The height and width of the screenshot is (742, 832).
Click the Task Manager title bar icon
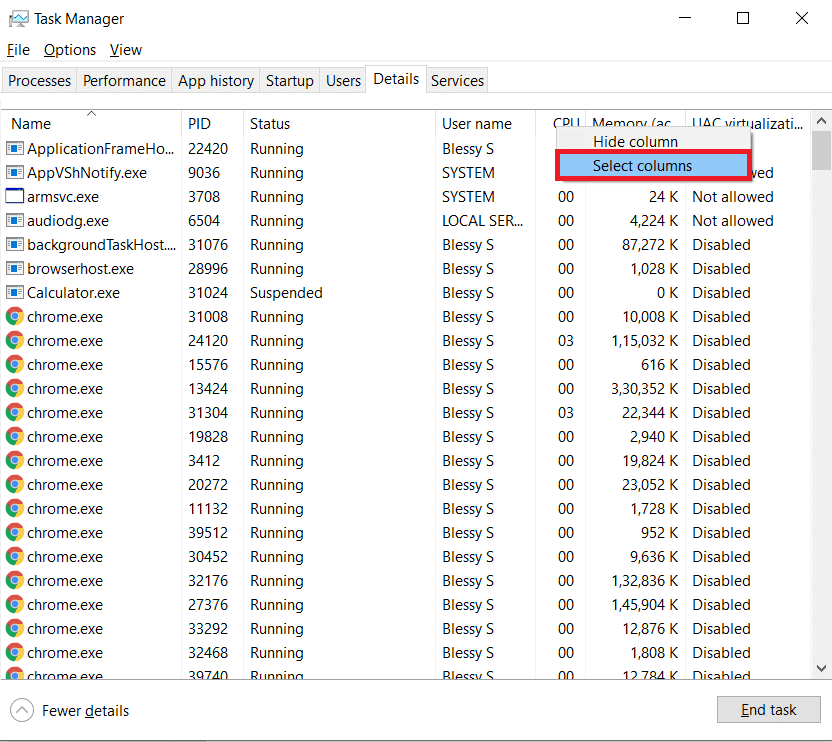click(21, 18)
